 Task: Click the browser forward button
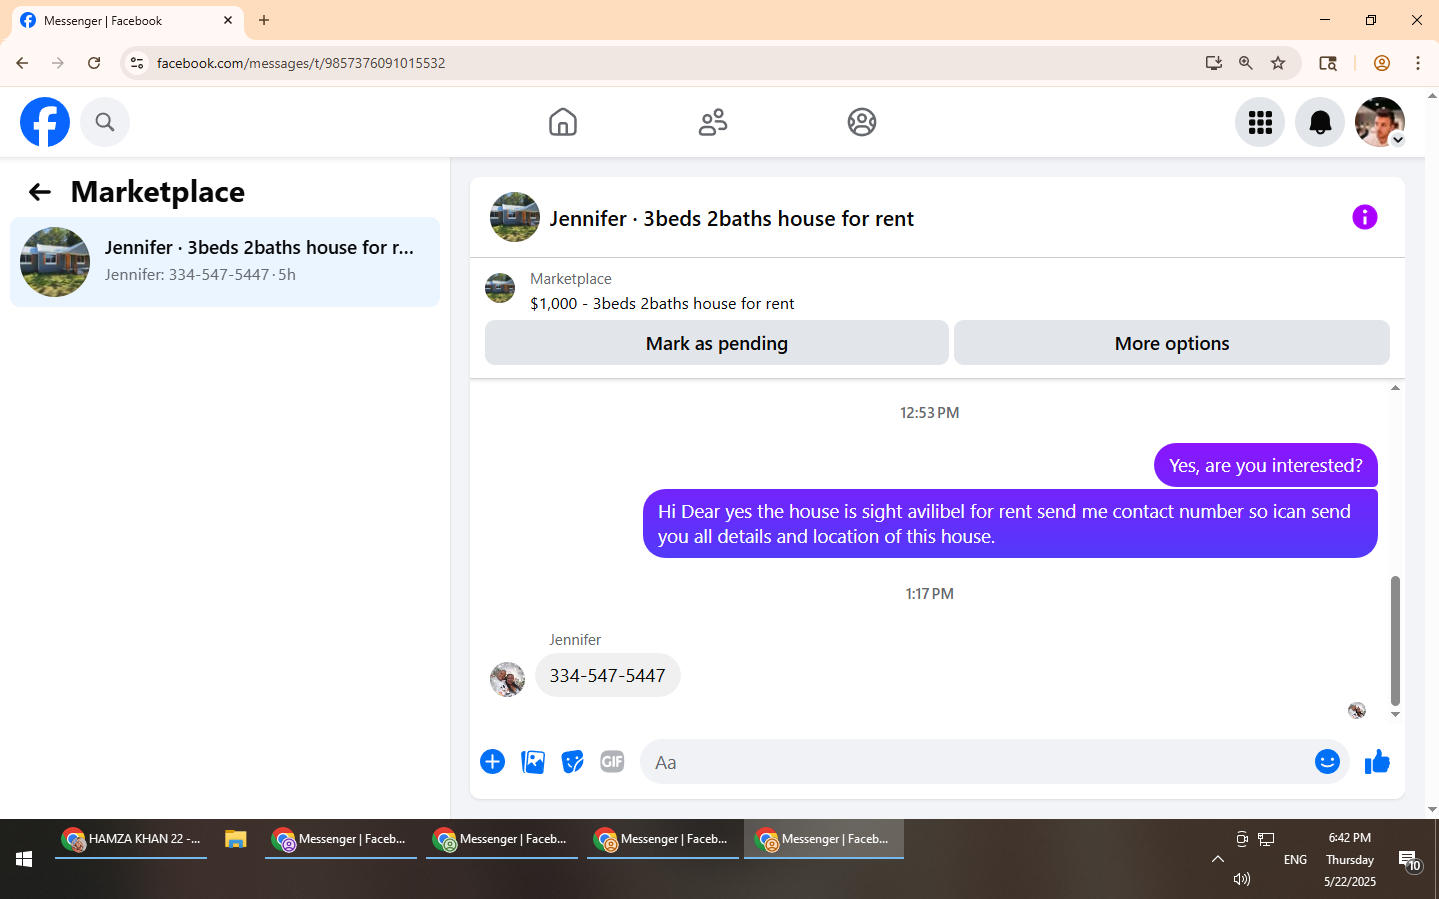[x=58, y=63]
